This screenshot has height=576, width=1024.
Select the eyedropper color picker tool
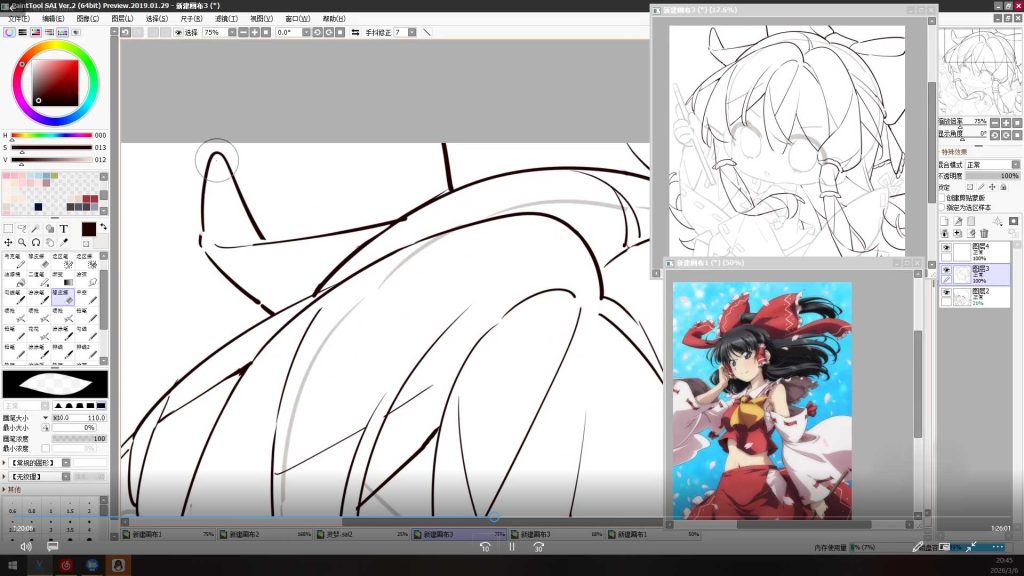tap(63, 242)
